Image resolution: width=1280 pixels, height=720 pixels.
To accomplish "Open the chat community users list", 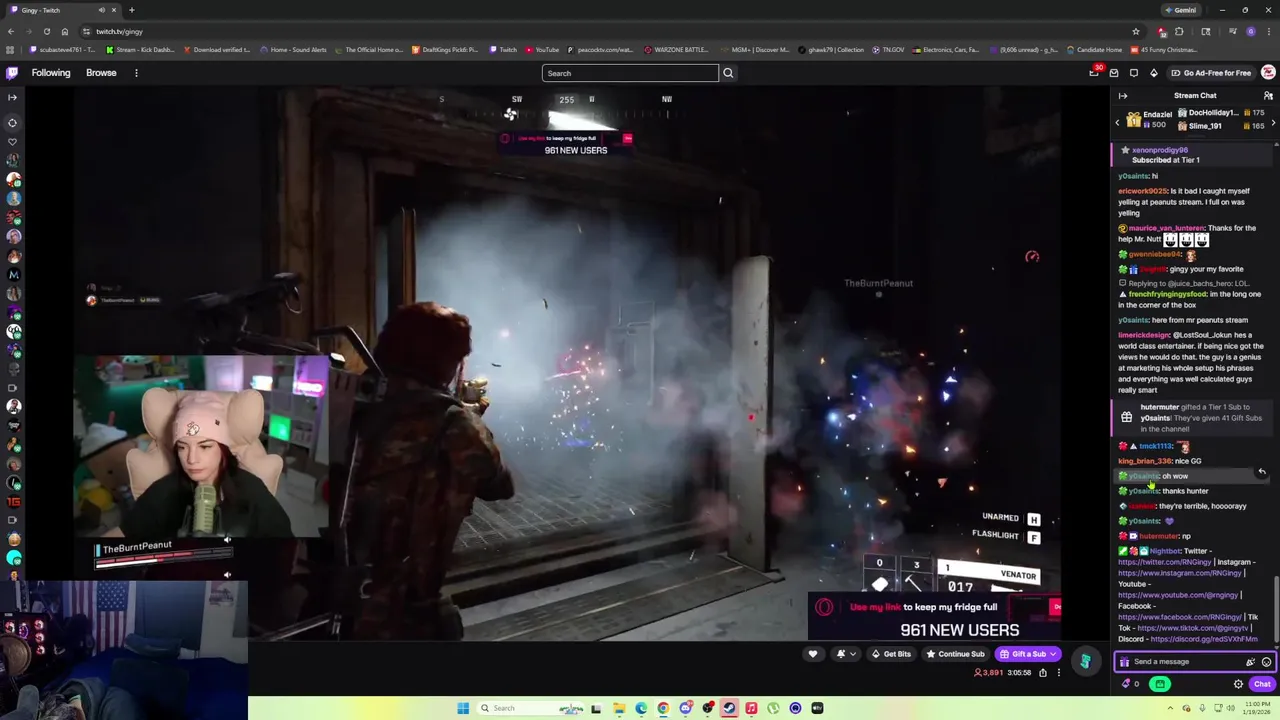I will click(1268, 96).
